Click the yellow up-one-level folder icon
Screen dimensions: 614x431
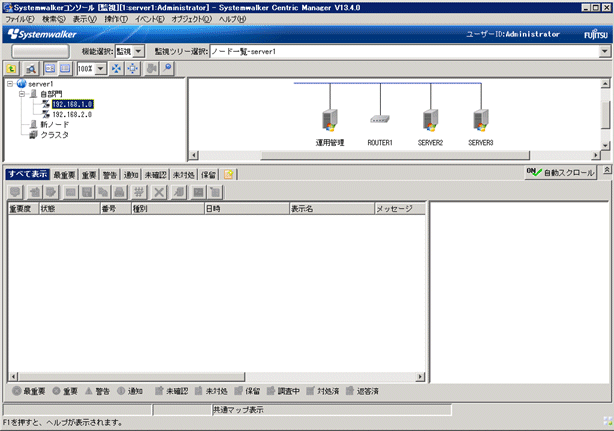click(11, 69)
